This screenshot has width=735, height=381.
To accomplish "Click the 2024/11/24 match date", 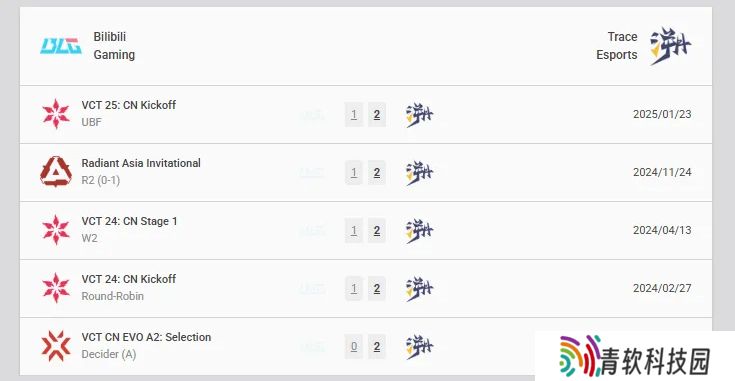I will (662, 172).
